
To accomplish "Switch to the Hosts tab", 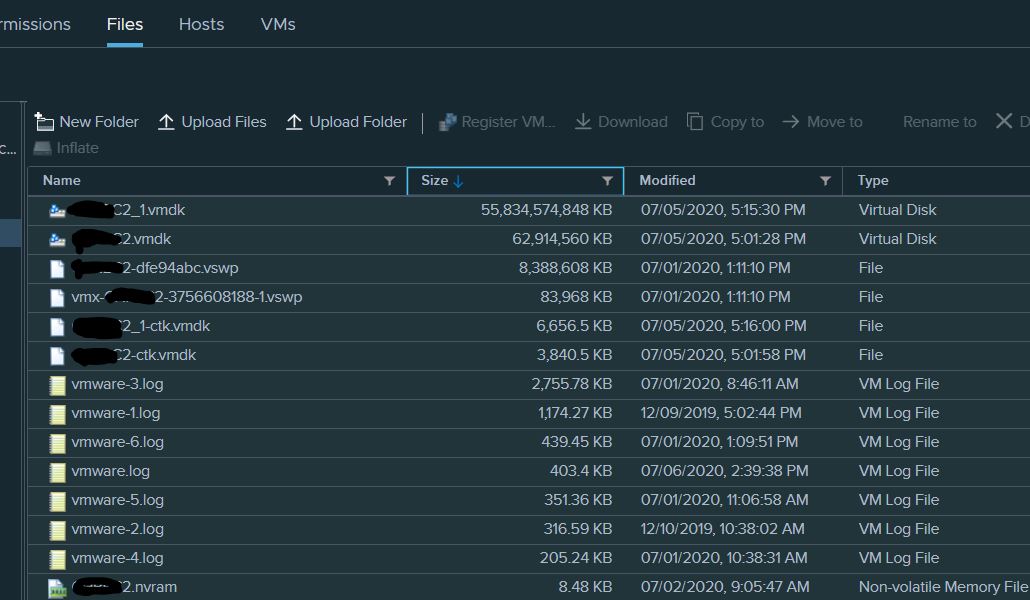I will coord(201,24).
